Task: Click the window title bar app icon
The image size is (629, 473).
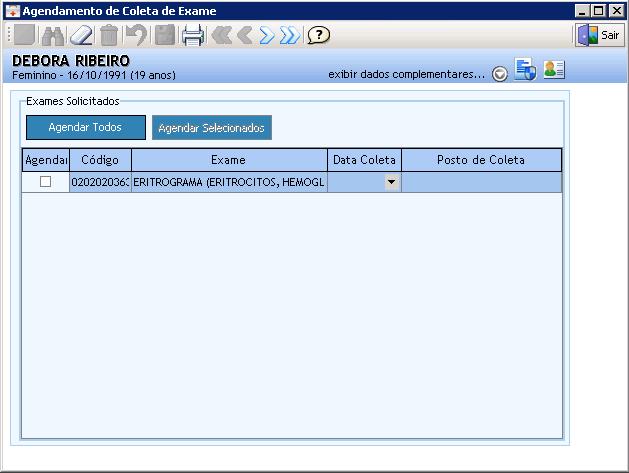Action: coord(13,11)
